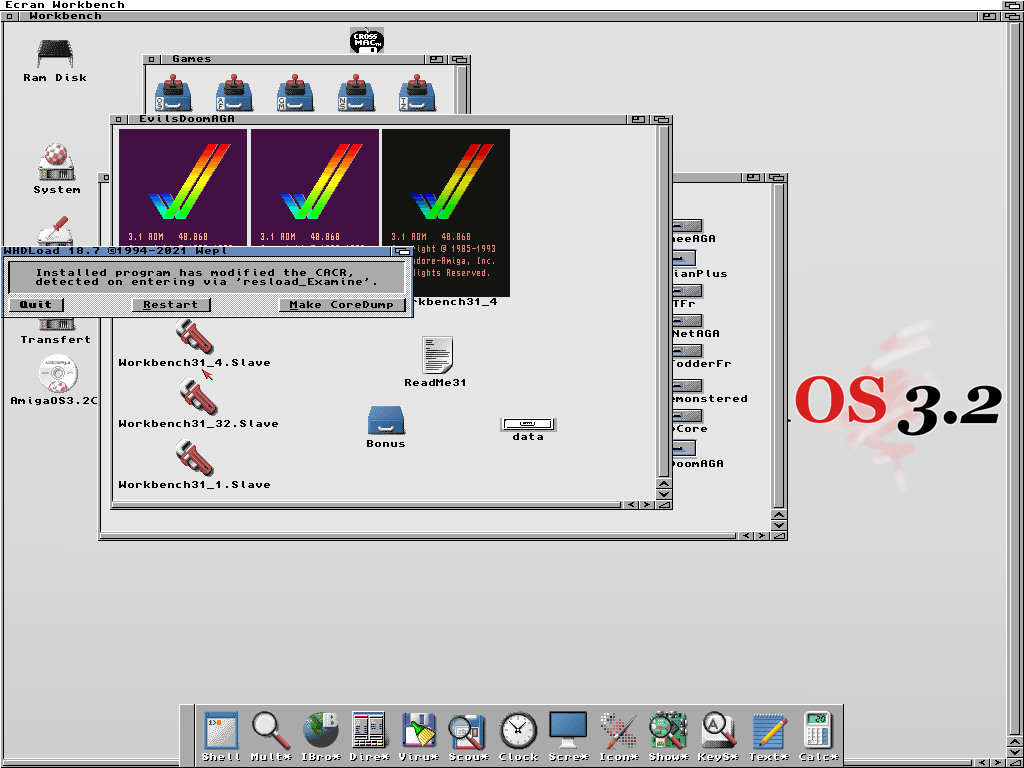Launch the Scout dock icon

(467, 729)
